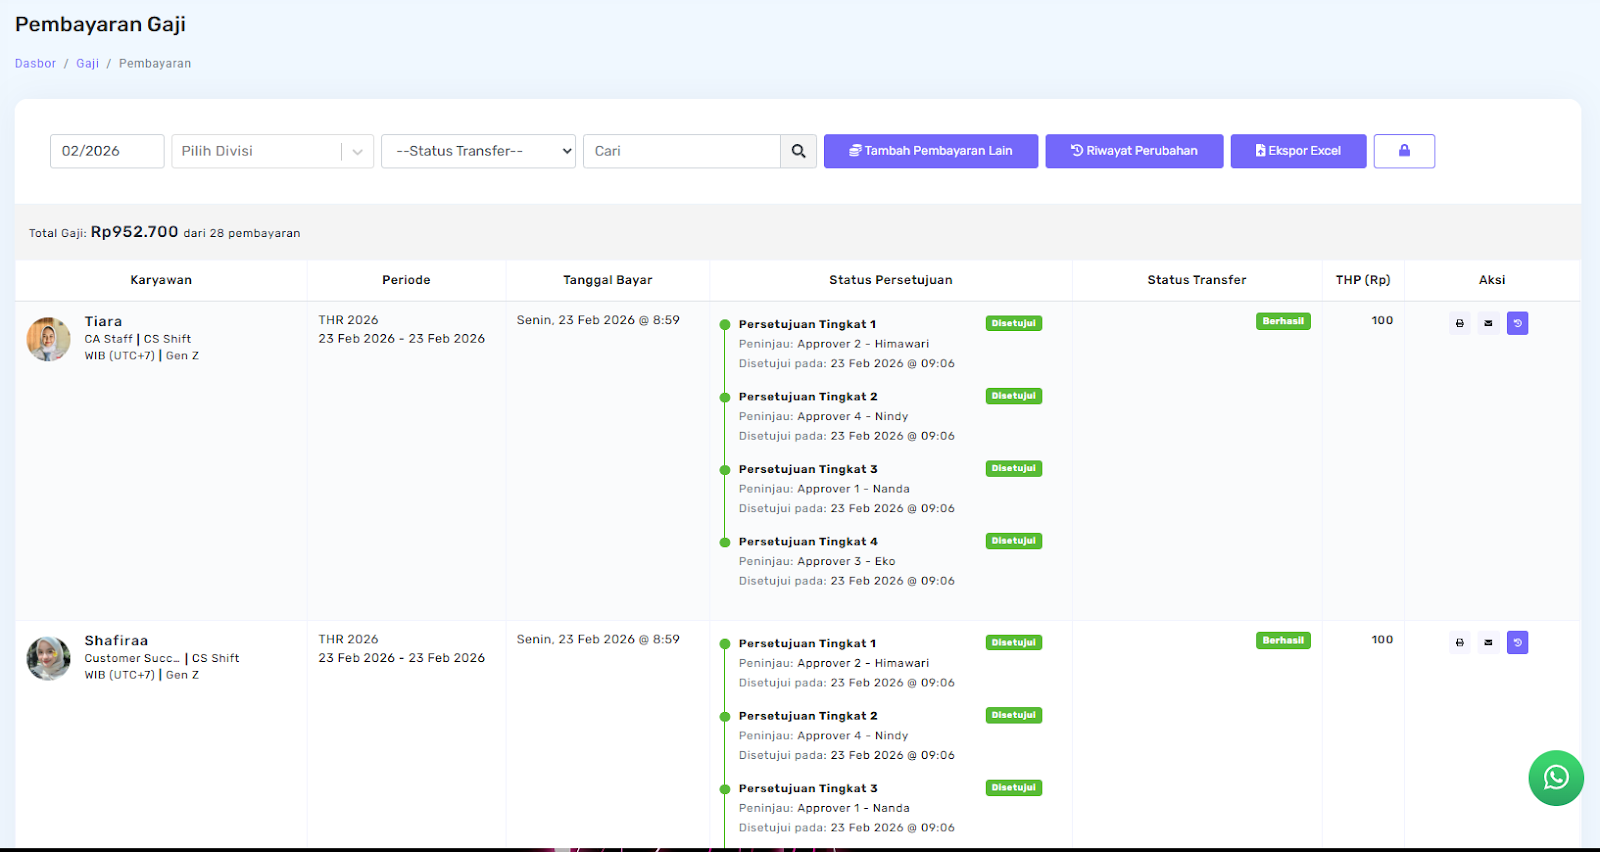Open the 02/2026 period picker
The image size is (1600, 852).
(x=107, y=151)
